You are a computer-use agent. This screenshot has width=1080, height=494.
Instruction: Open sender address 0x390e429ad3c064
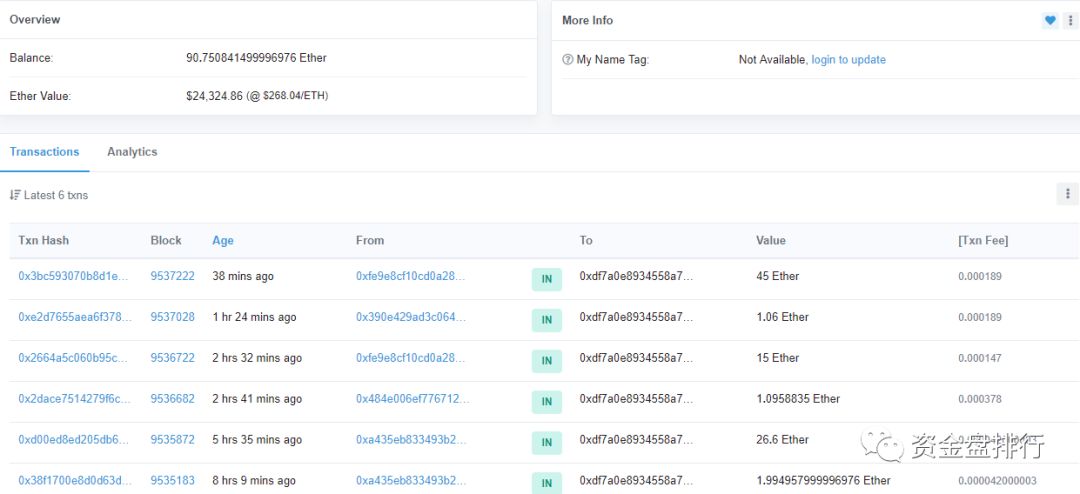click(x=411, y=317)
